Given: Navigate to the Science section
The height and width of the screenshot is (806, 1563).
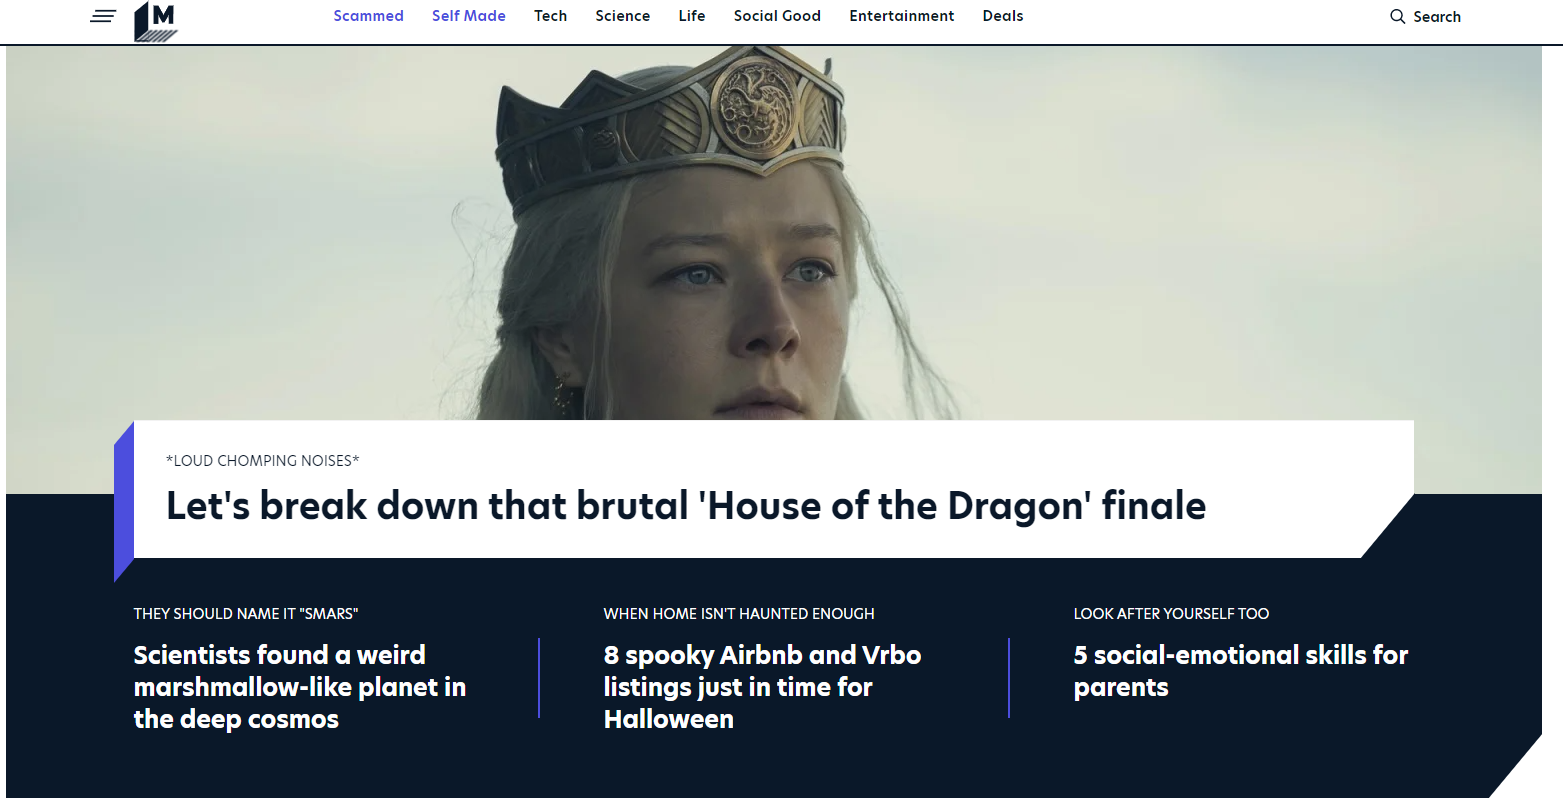Looking at the screenshot, I should tap(622, 16).
